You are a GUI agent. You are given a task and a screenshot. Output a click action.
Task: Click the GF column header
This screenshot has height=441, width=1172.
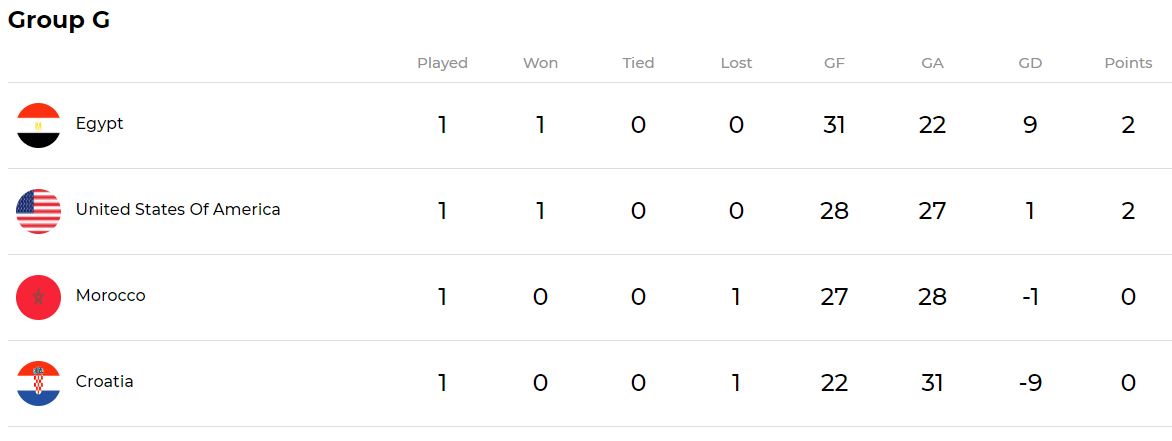(x=834, y=63)
